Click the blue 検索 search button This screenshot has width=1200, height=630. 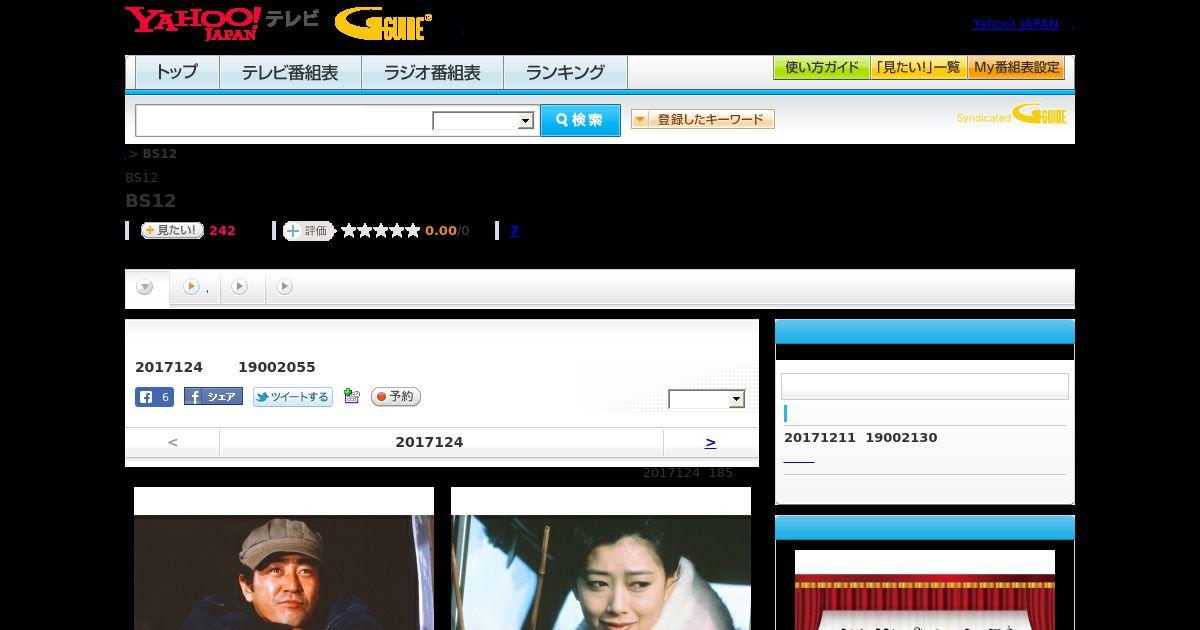pyautogui.click(x=580, y=120)
